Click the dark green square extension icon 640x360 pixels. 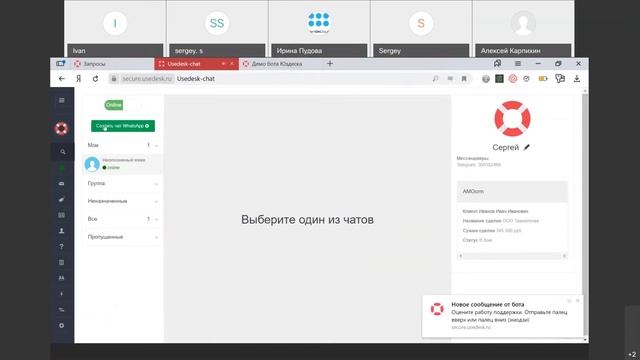(x=499, y=79)
